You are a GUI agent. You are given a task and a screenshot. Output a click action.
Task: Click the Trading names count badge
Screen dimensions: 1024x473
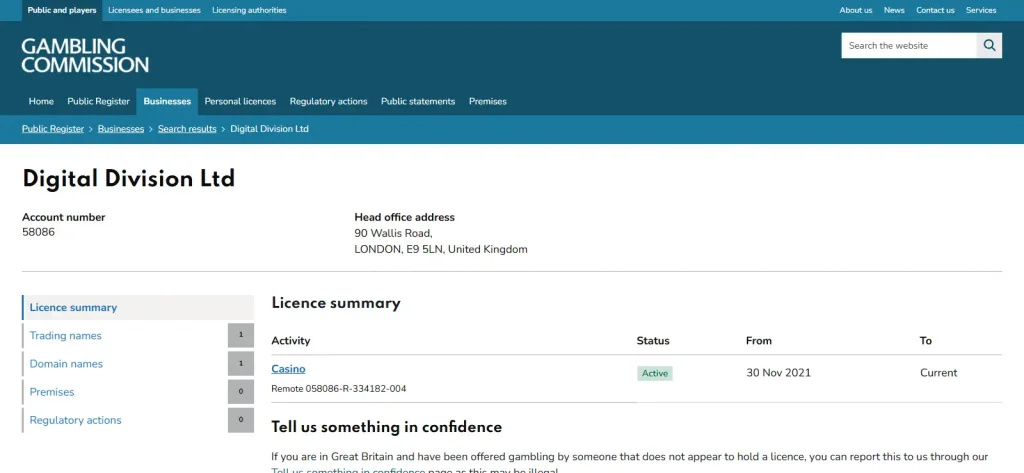pos(241,335)
